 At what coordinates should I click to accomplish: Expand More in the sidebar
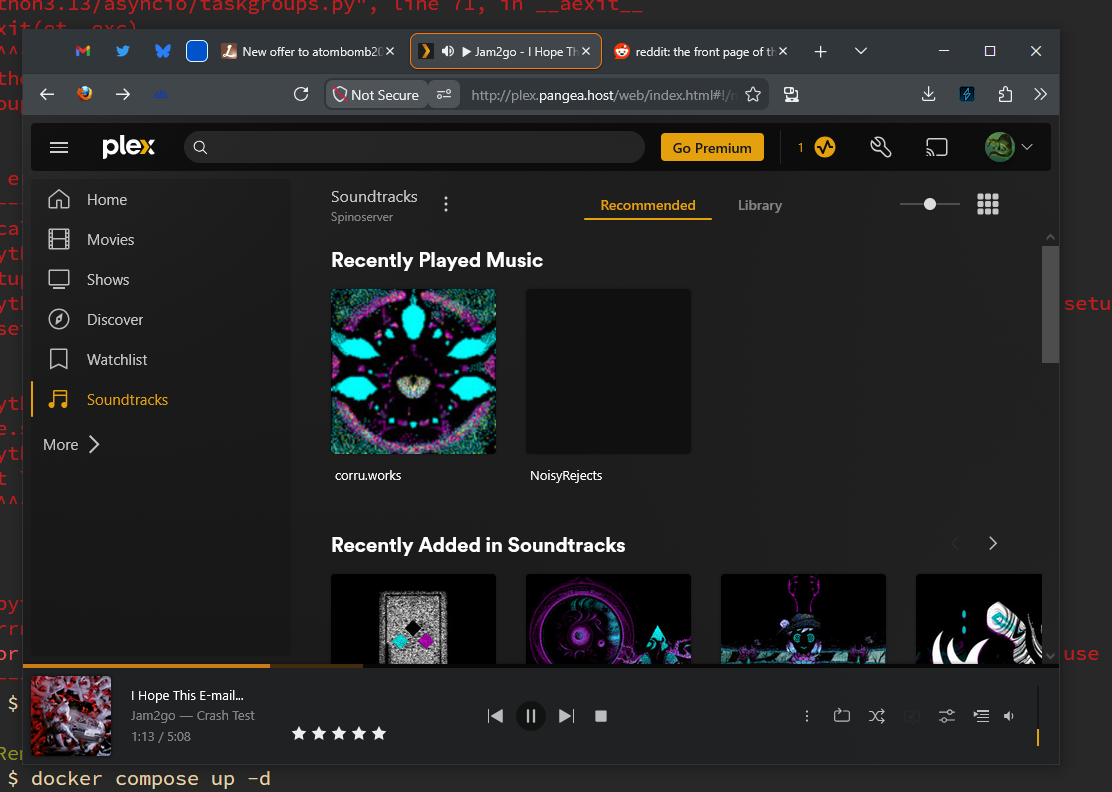tap(72, 445)
